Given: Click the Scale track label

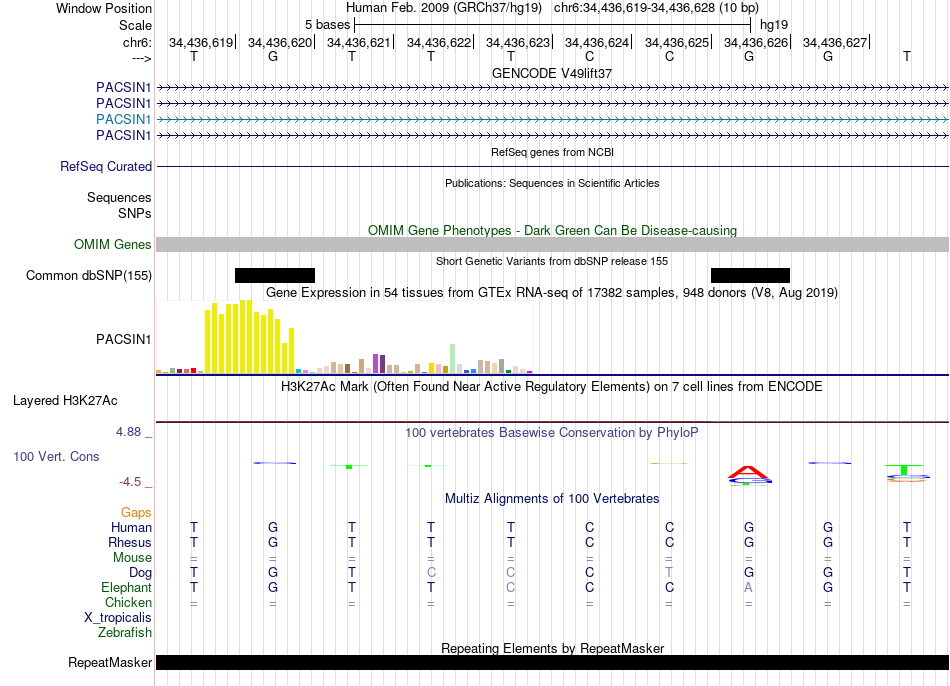Looking at the screenshot, I should [135, 25].
